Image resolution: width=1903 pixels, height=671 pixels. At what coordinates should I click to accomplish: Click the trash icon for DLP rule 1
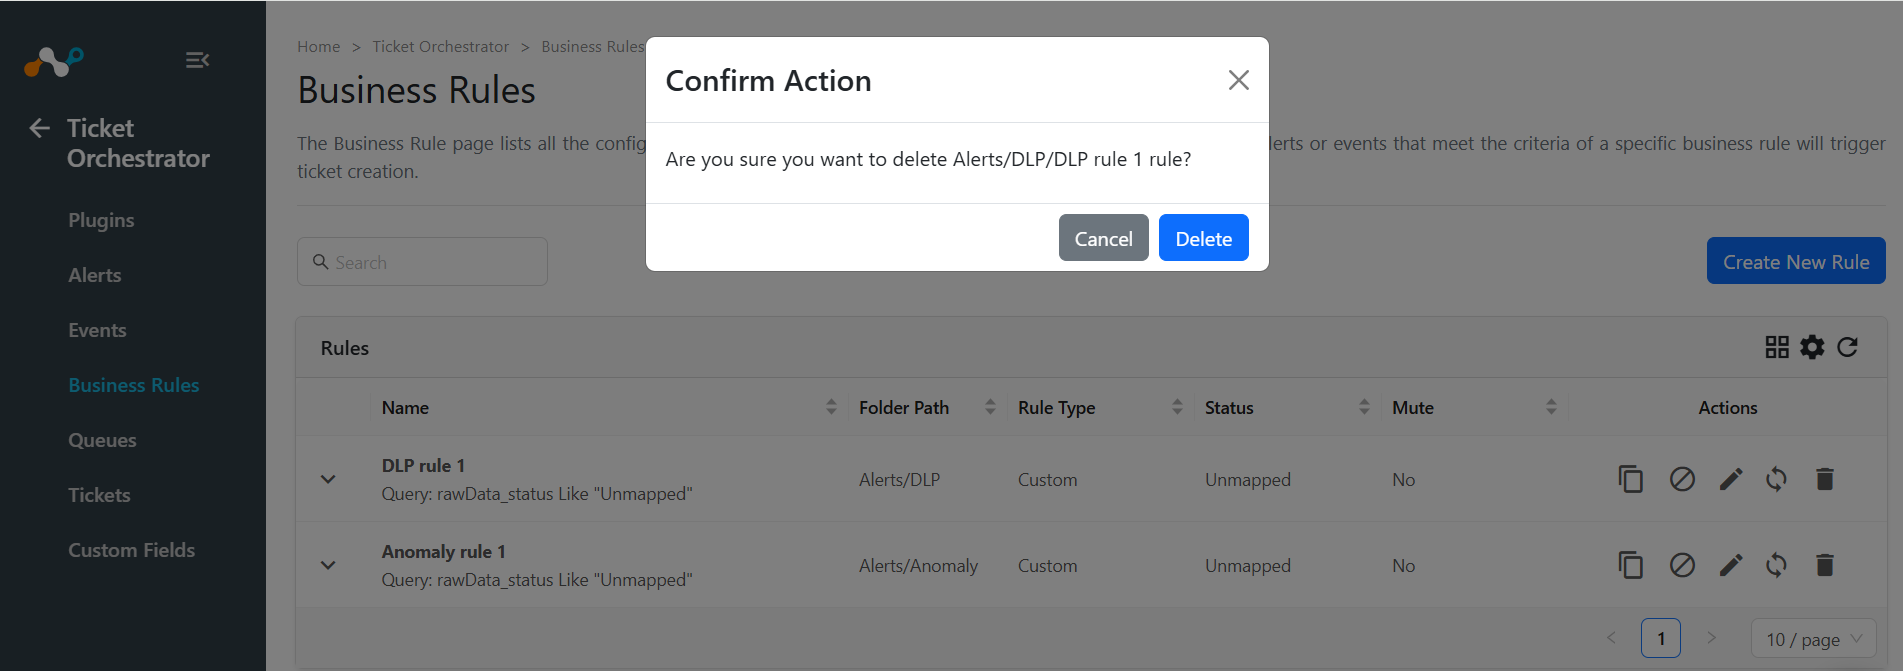[1824, 480]
